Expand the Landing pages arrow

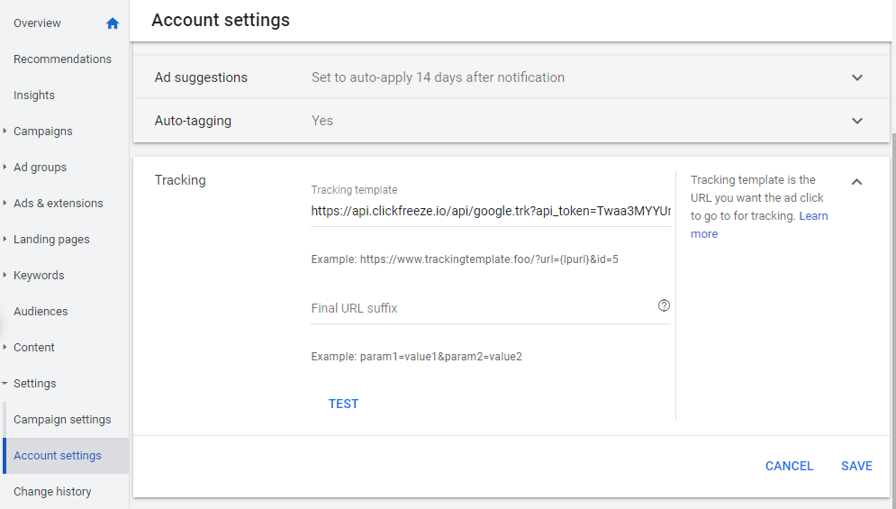pos(5,239)
